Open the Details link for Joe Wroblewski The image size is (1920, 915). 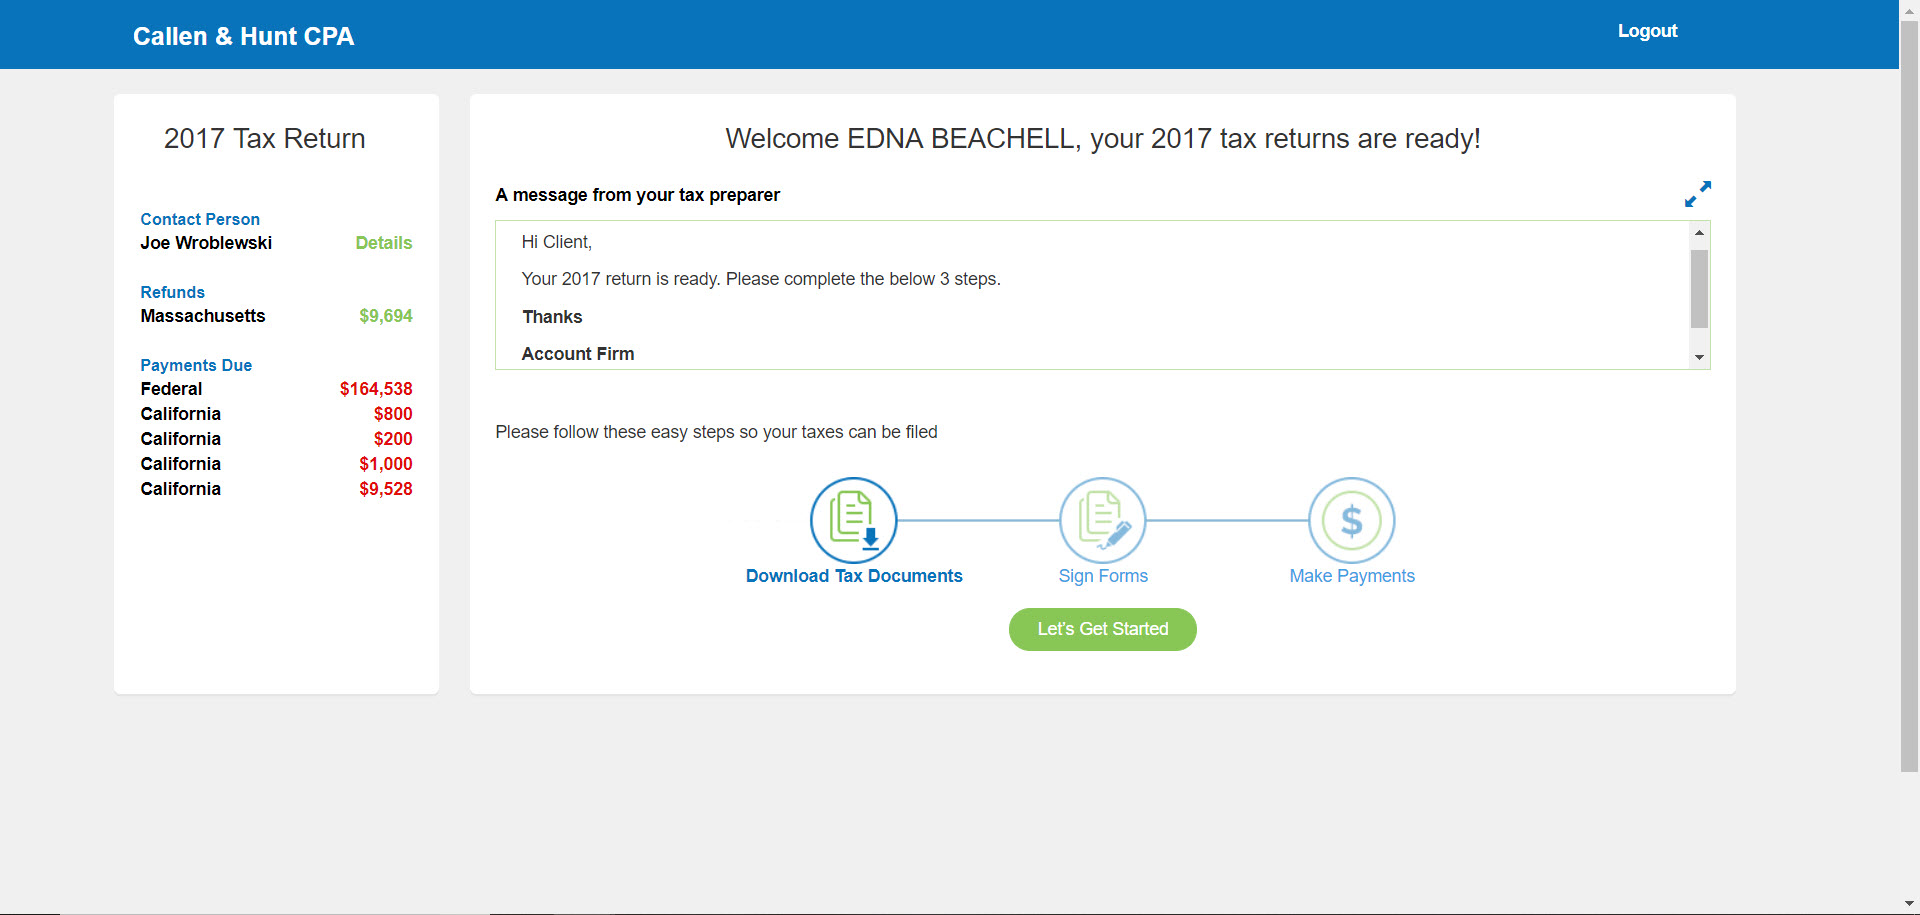point(383,243)
